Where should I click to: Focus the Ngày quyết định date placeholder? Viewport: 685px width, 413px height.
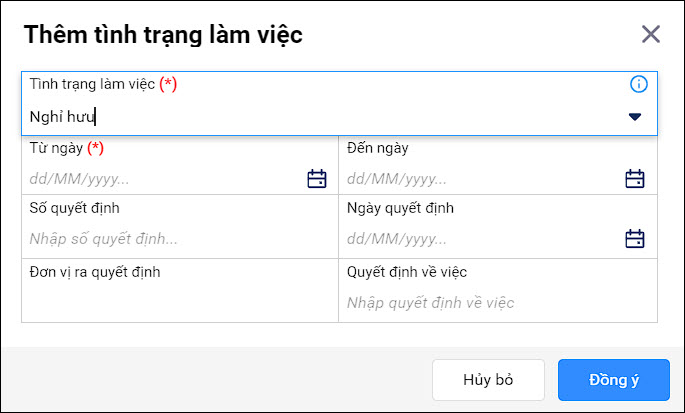[x=397, y=239]
